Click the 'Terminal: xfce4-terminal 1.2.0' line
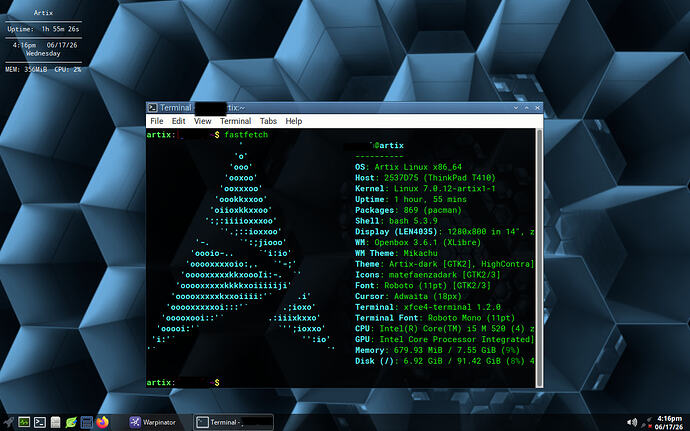 tap(428, 307)
